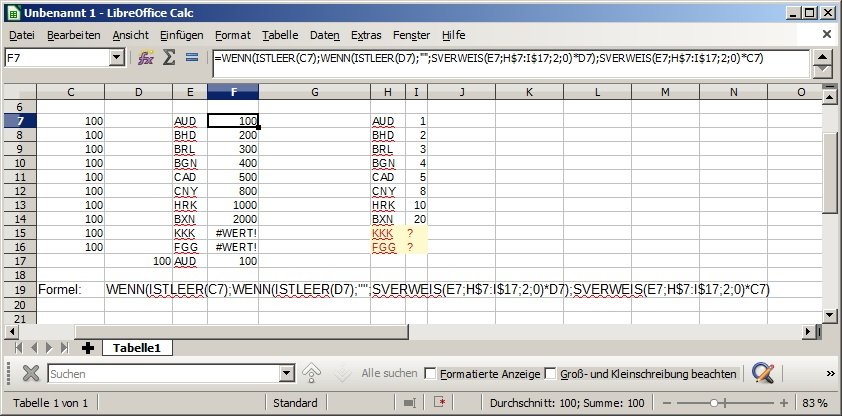Go to previous sheet tab arrow
The width and height of the screenshot is (842, 416).
[x=34, y=348]
